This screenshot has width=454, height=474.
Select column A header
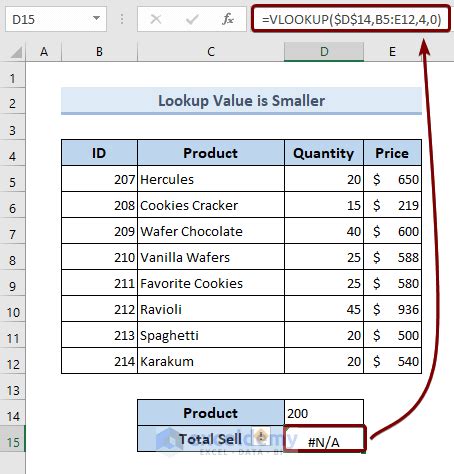point(44,52)
